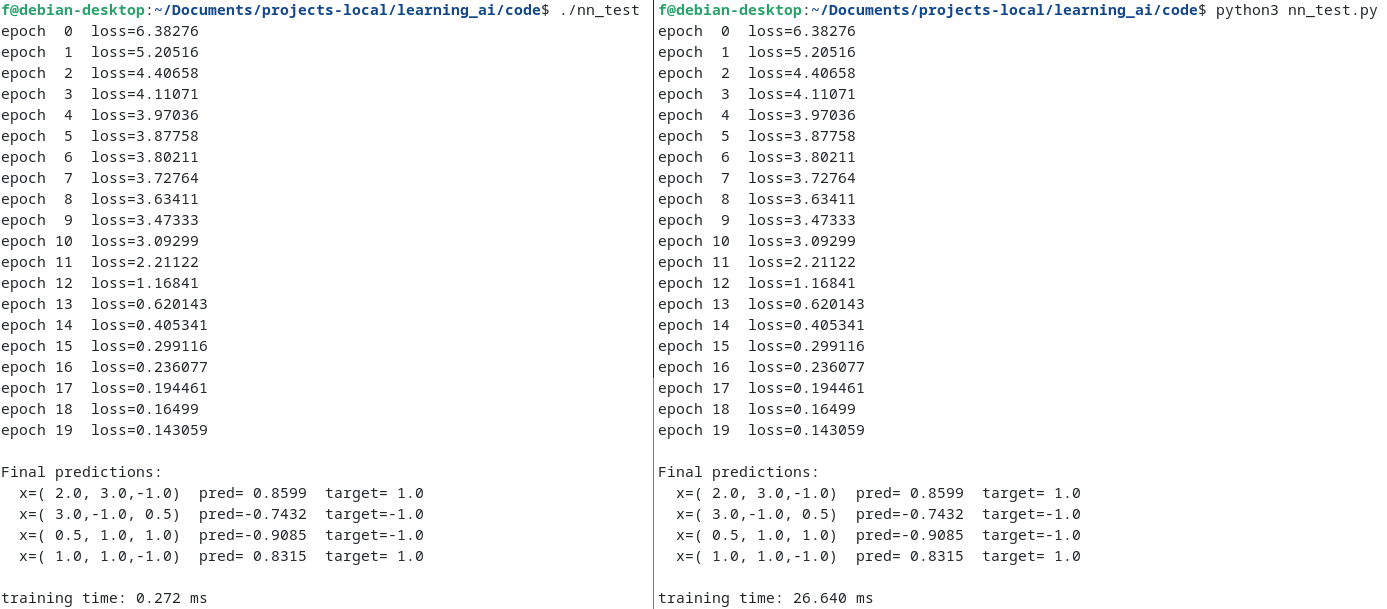Click f@debian-desktop in the python3 prompt
The image size is (1387, 609).
(729, 10)
